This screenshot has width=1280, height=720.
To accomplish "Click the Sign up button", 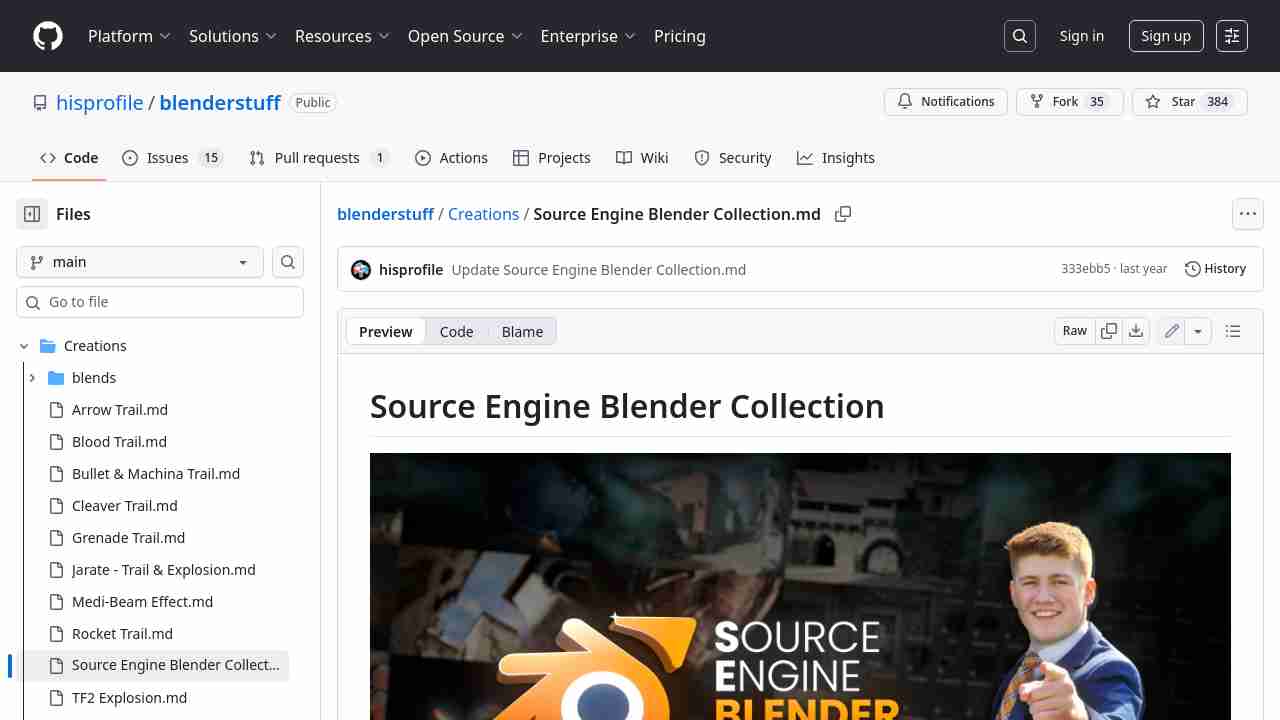I will click(1166, 36).
